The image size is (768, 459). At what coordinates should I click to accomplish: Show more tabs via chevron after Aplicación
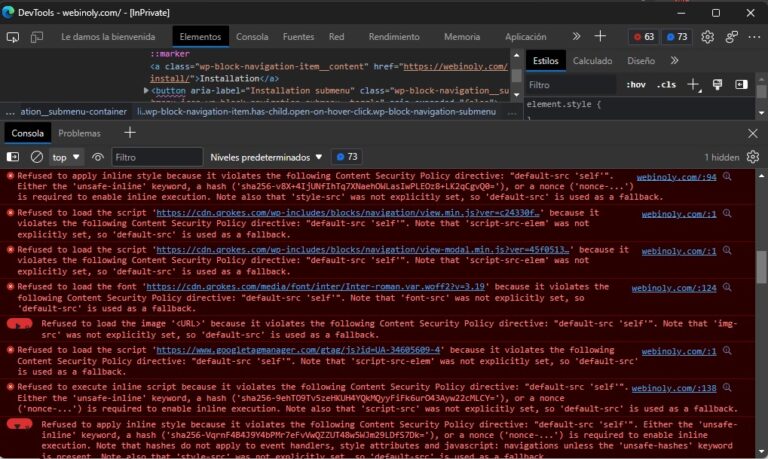576,37
